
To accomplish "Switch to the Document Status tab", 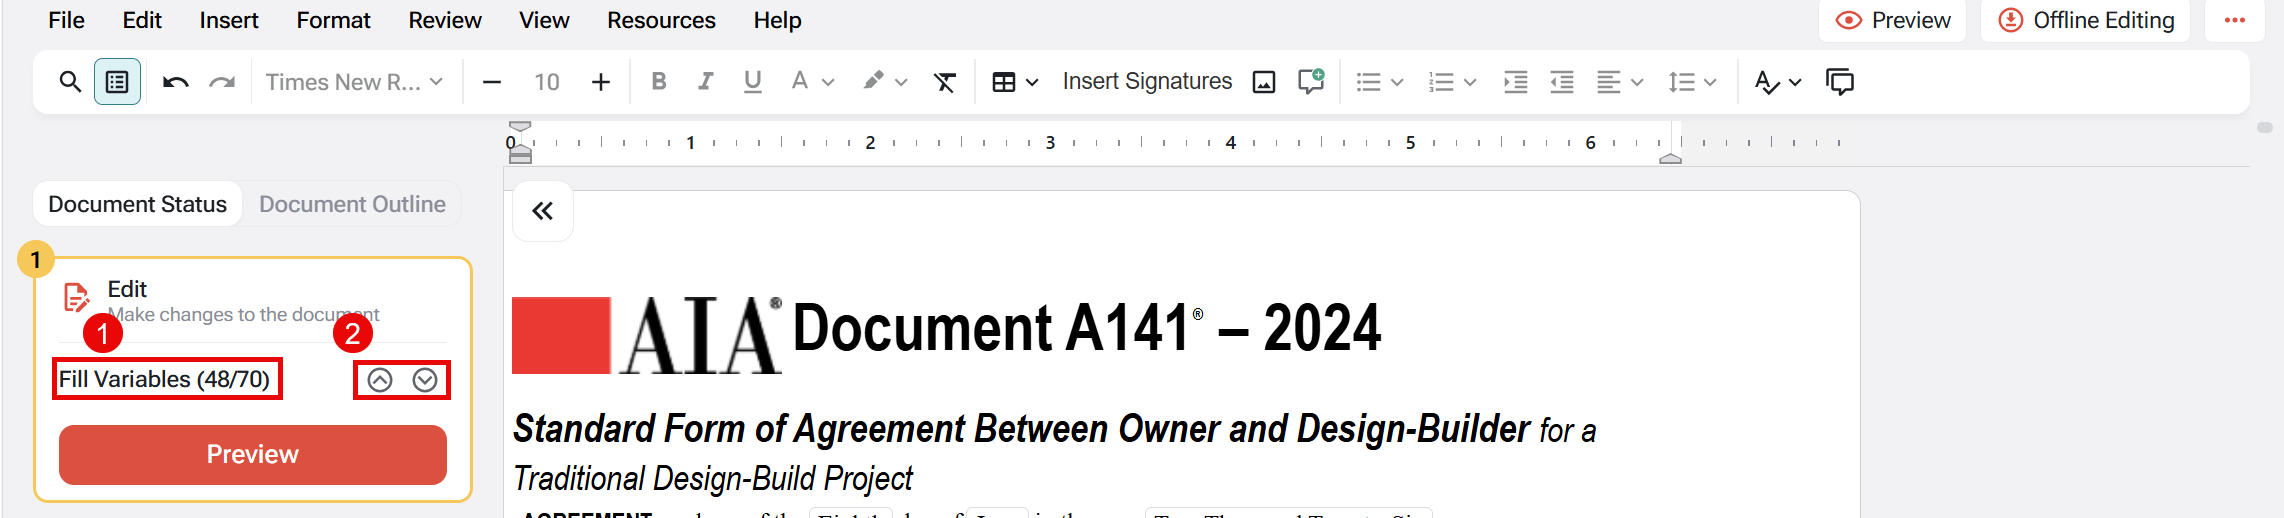I will click(x=137, y=204).
